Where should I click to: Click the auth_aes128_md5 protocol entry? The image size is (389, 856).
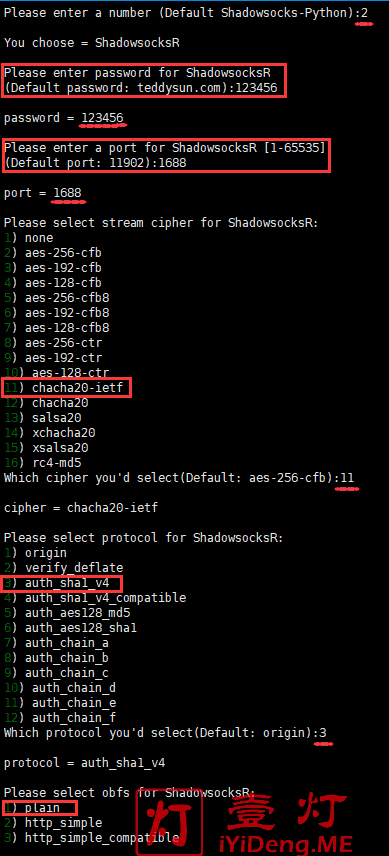(x=67, y=613)
